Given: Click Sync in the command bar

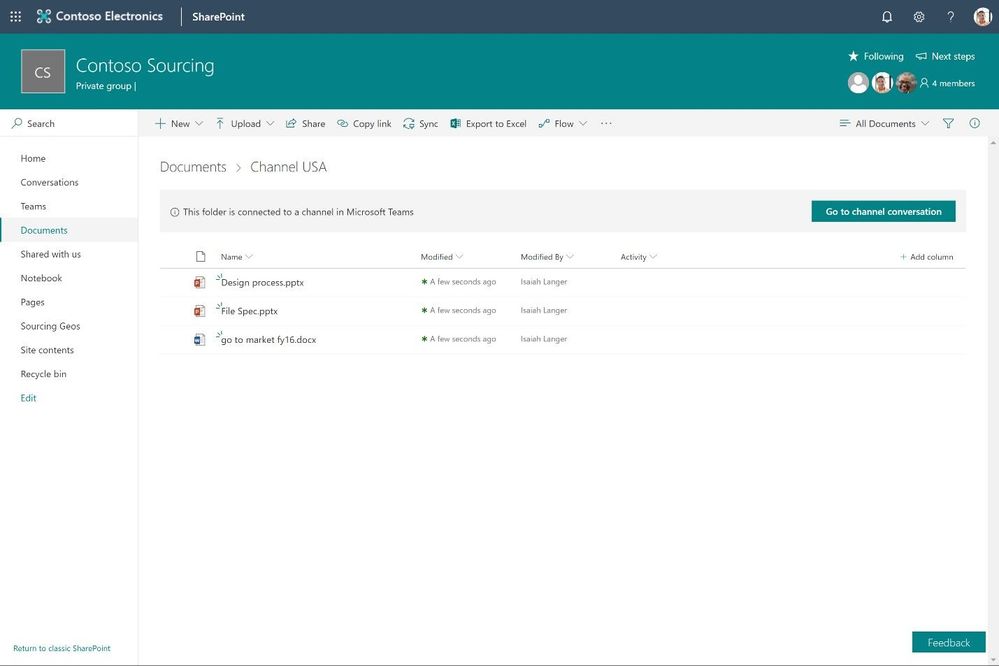Looking at the screenshot, I should pyautogui.click(x=420, y=124).
